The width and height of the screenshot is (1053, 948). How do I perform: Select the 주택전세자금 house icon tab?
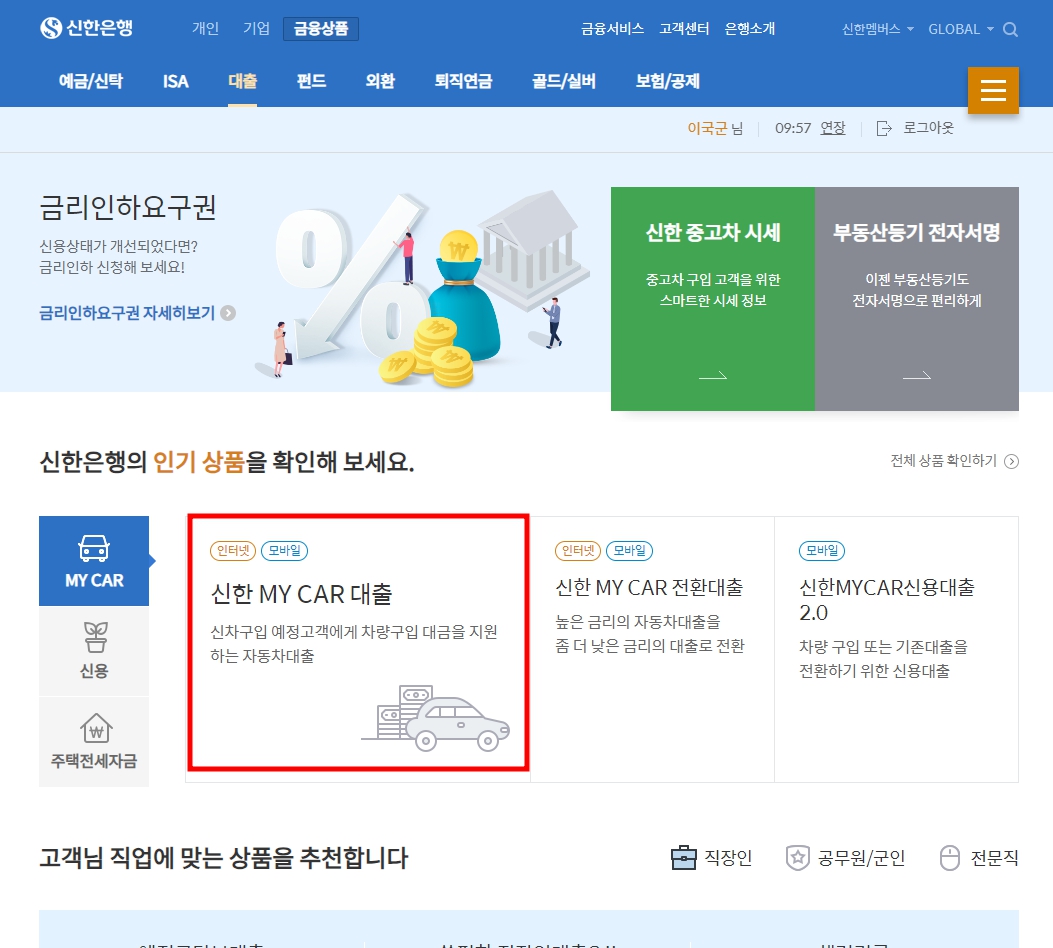coord(94,741)
